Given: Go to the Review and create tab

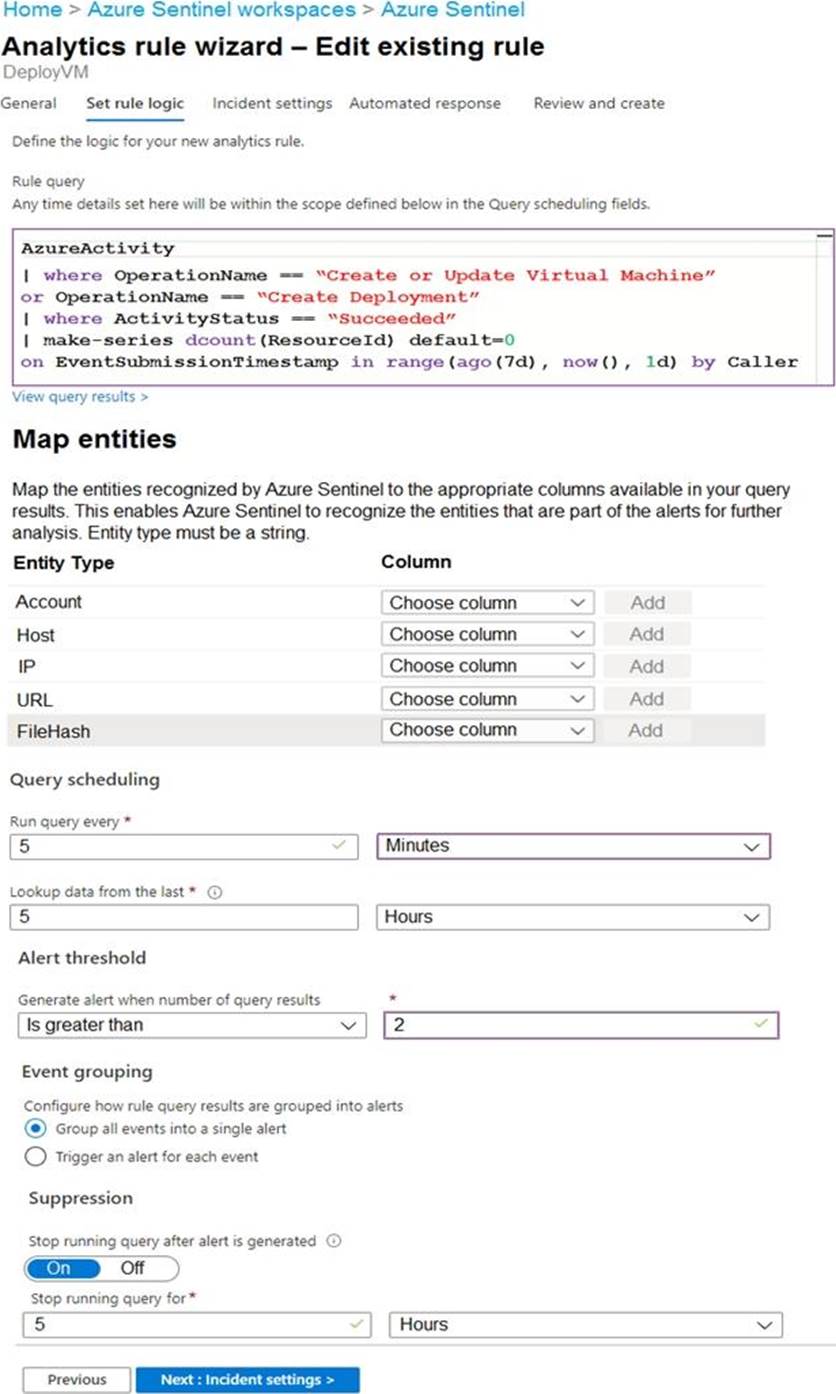Looking at the screenshot, I should [x=598, y=103].
